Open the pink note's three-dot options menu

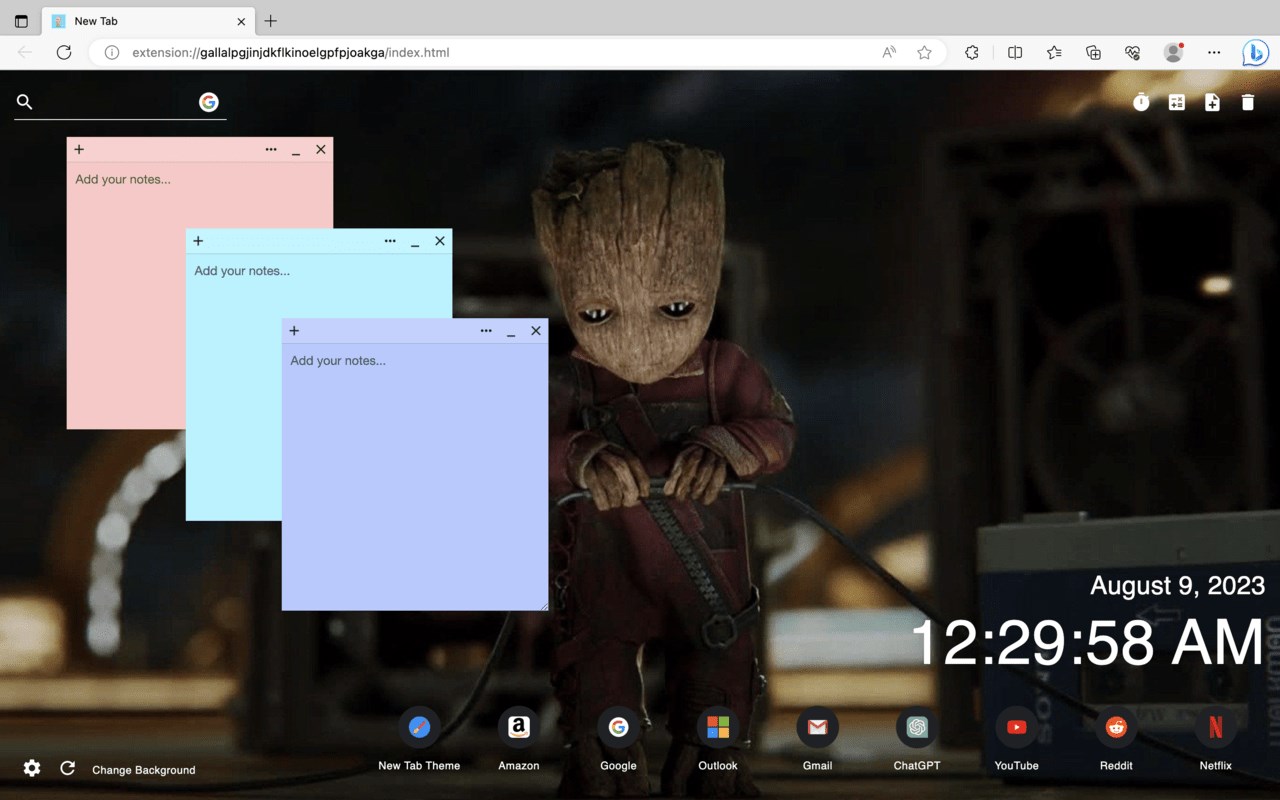(271, 150)
